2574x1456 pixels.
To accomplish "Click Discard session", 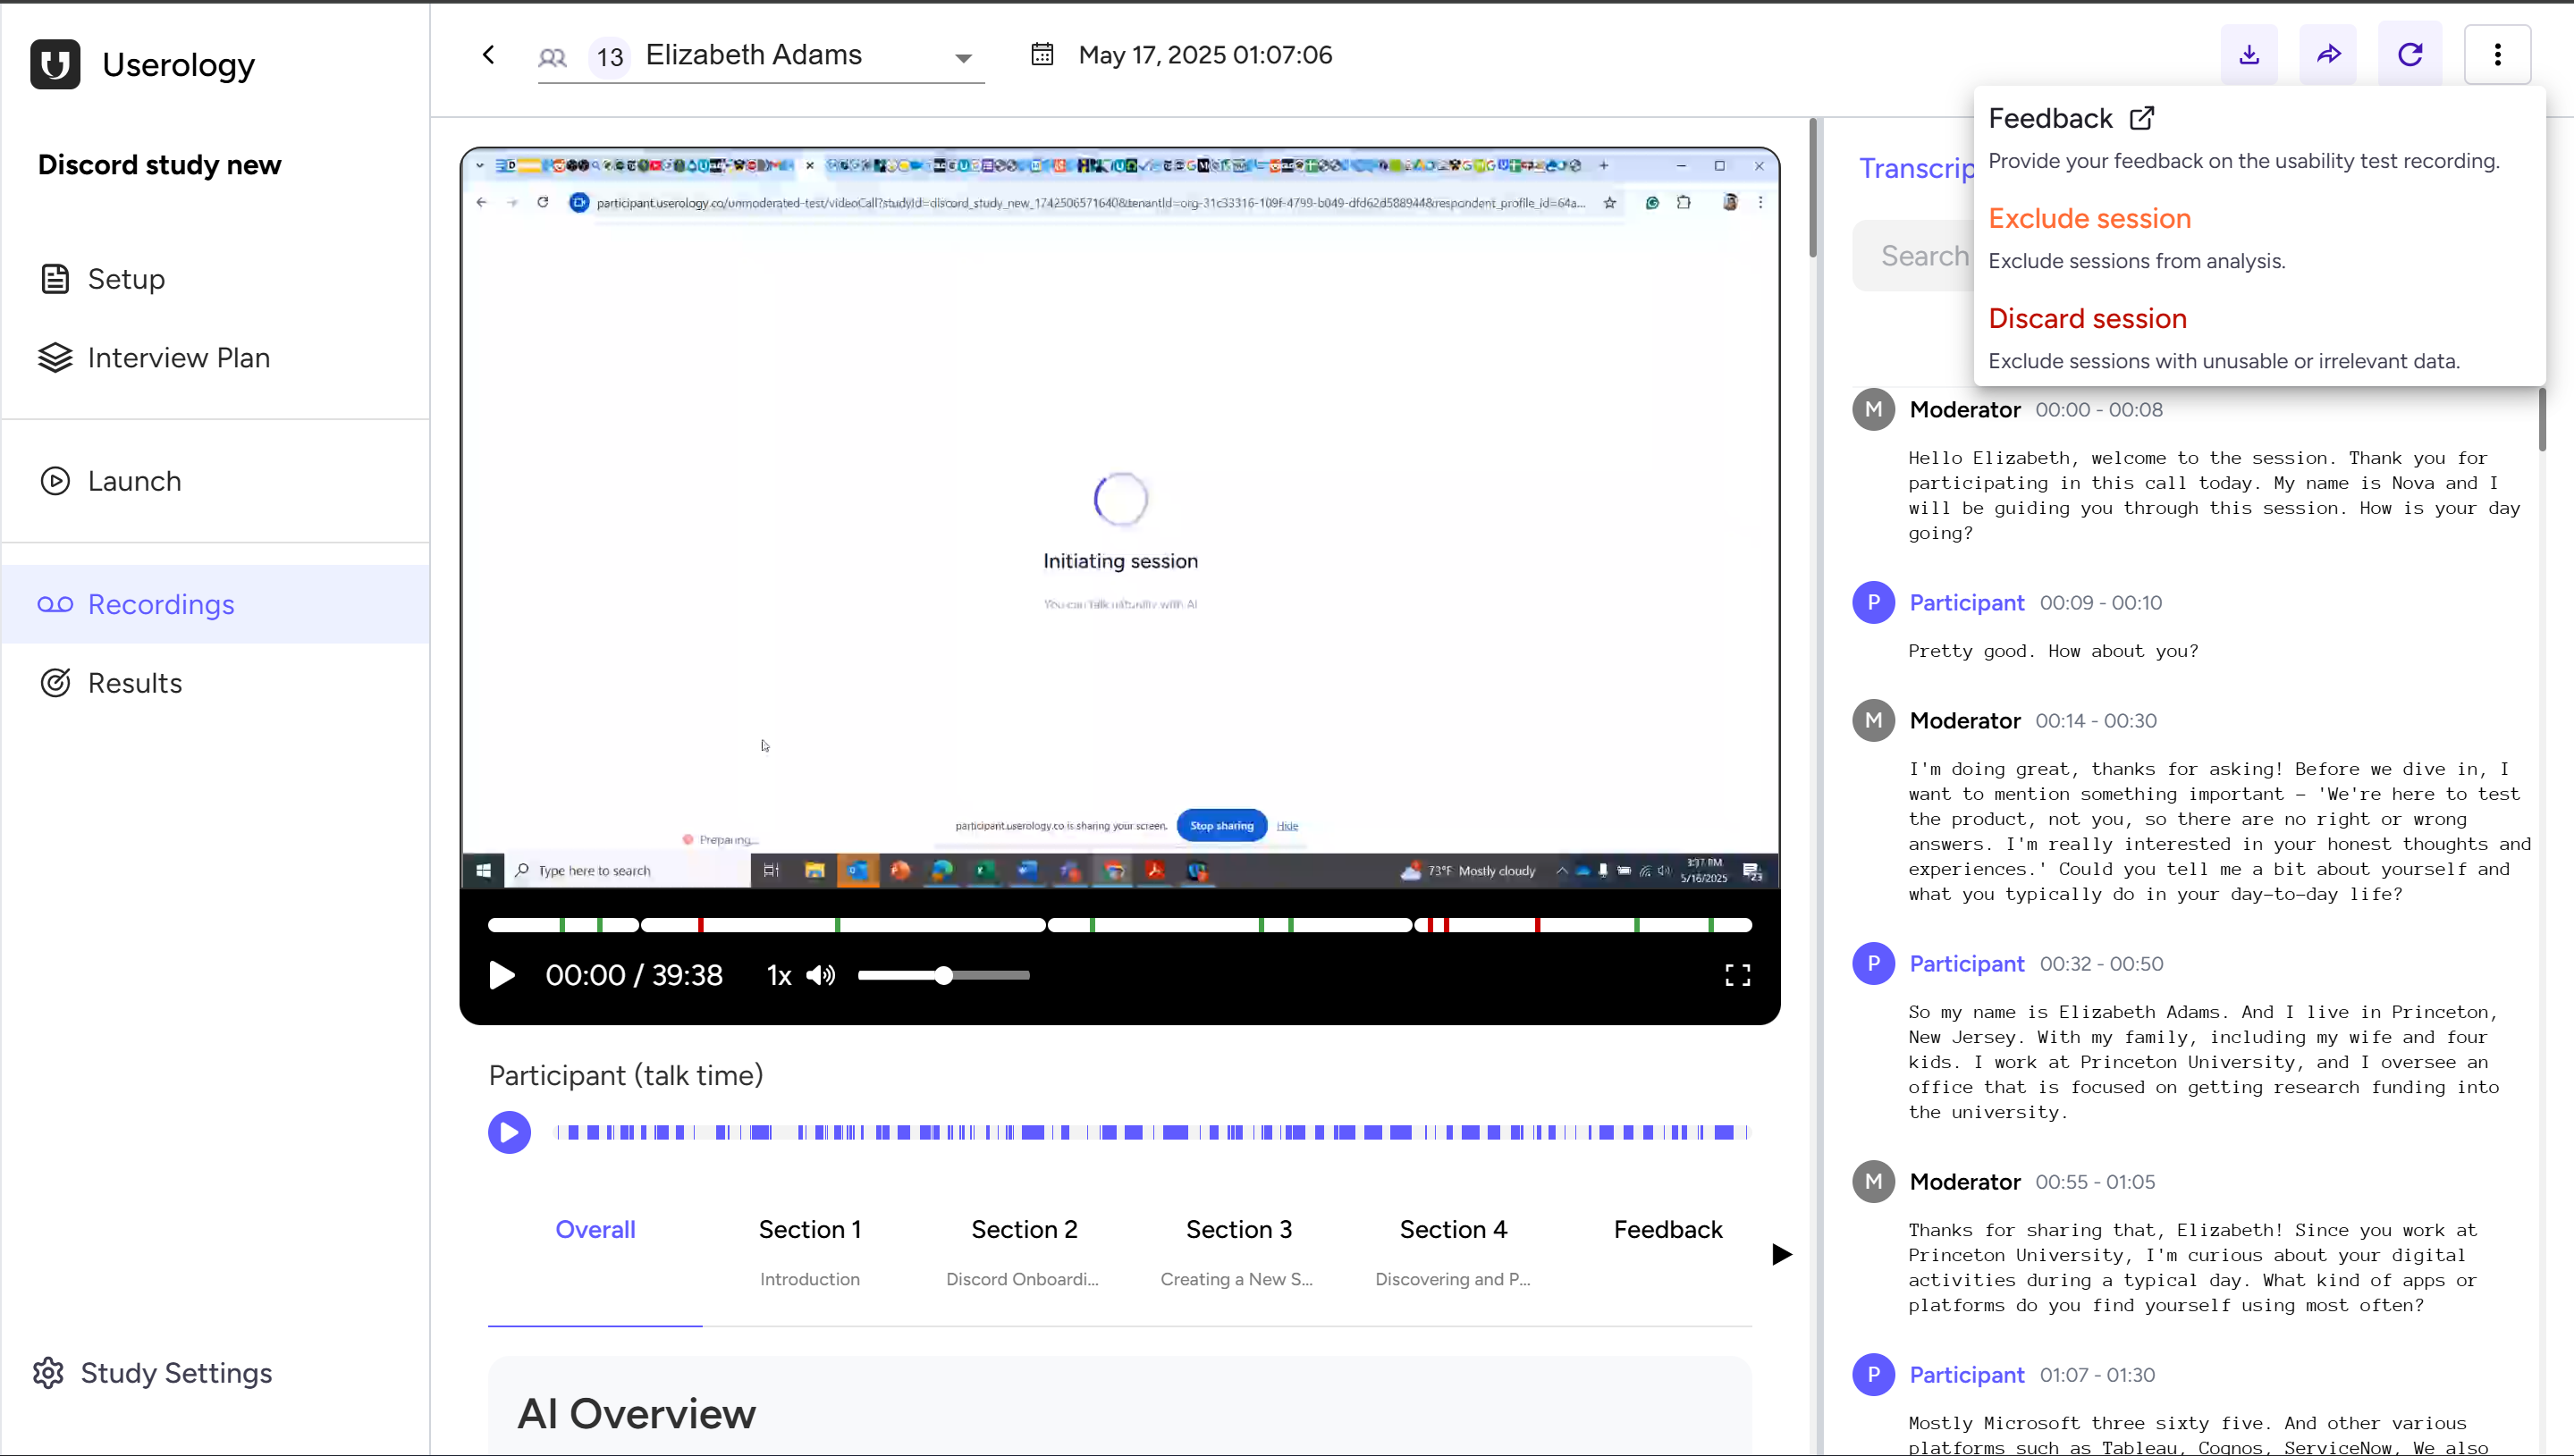I will click(x=2086, y=318).
